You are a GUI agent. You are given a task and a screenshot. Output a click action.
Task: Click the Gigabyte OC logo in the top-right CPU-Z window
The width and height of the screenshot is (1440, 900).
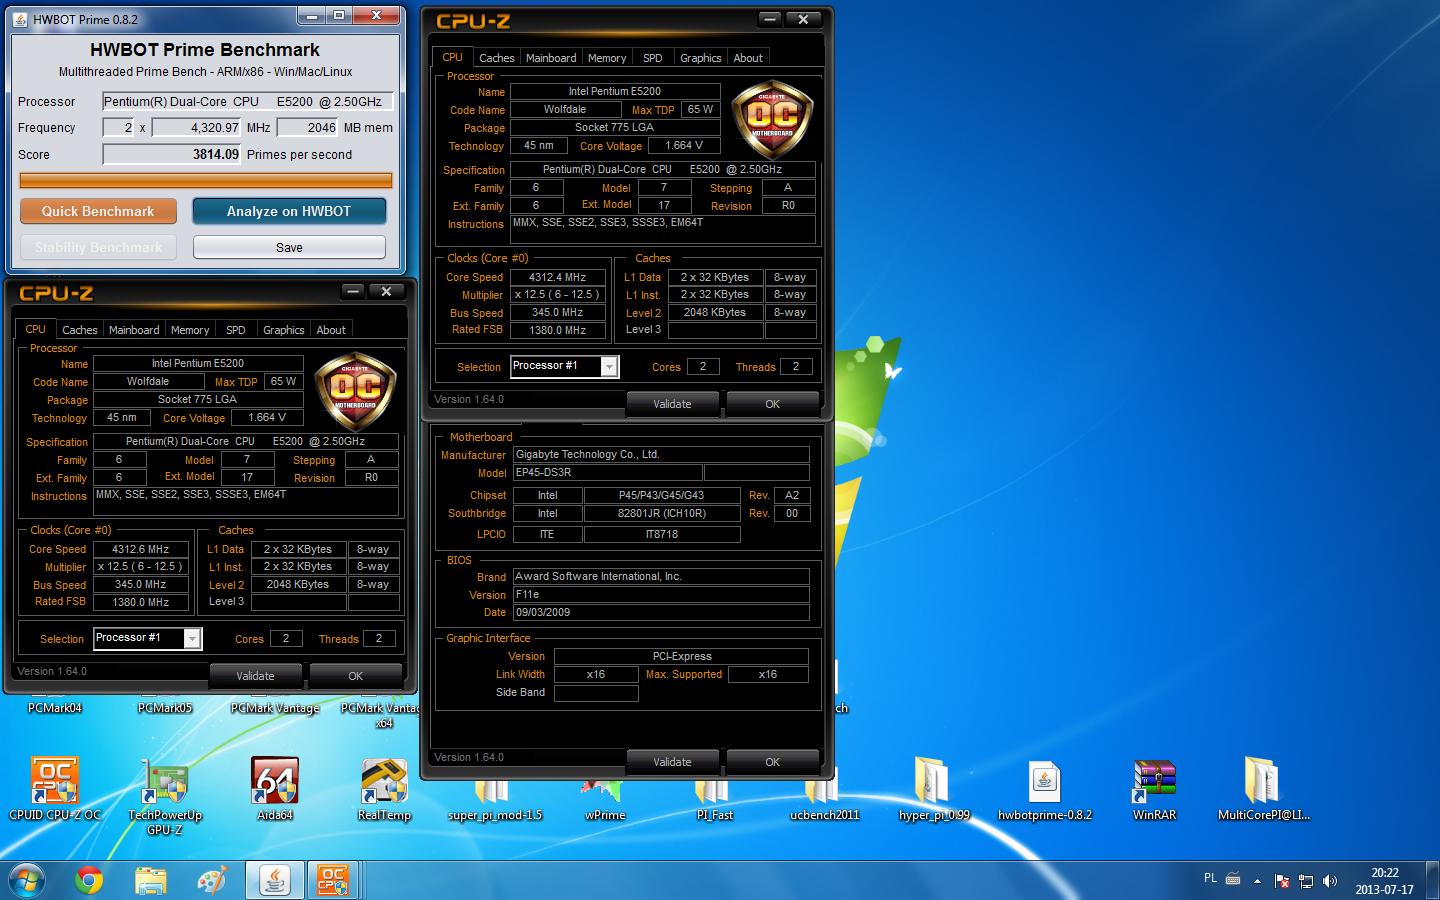772,119
